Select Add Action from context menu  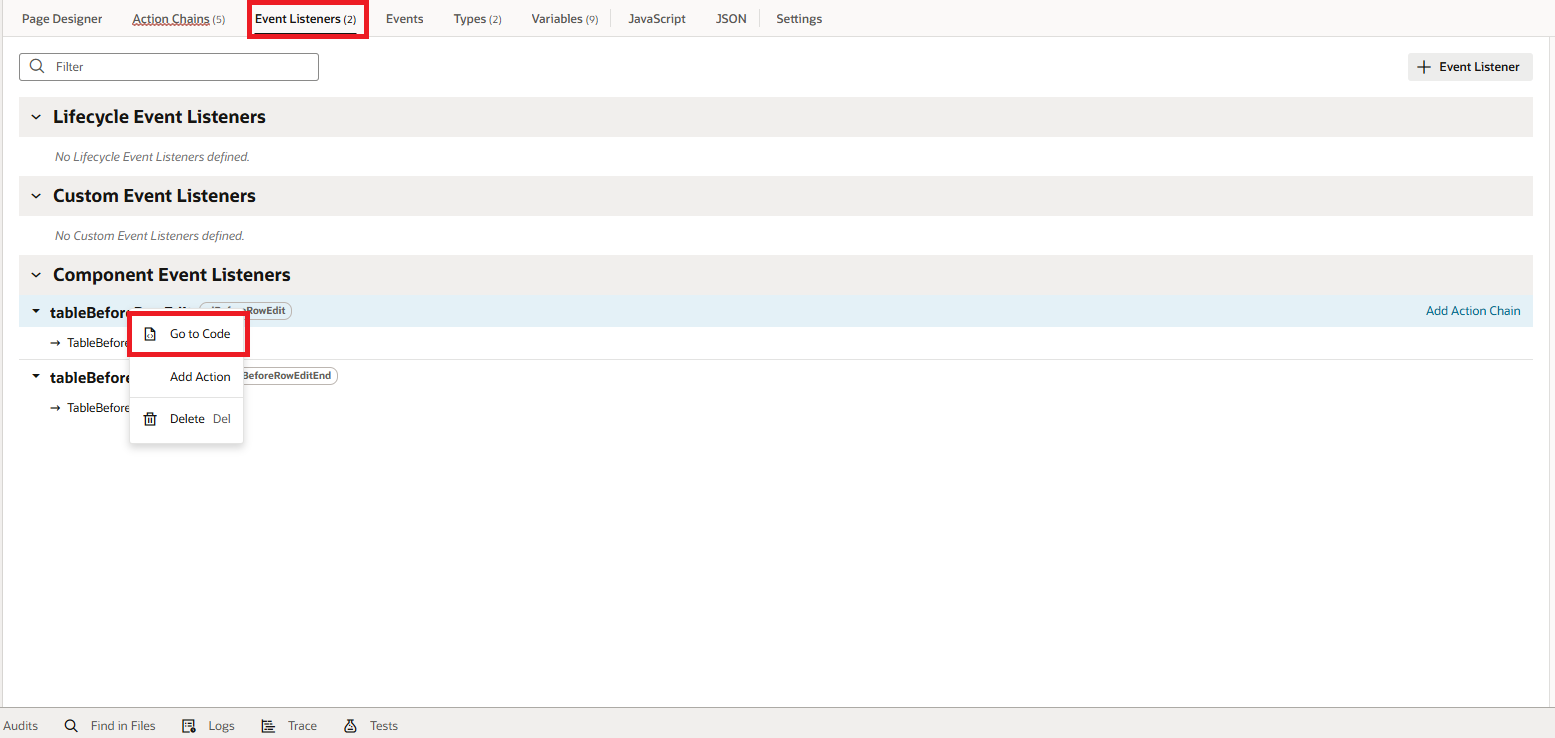click(x=200, y=377)
